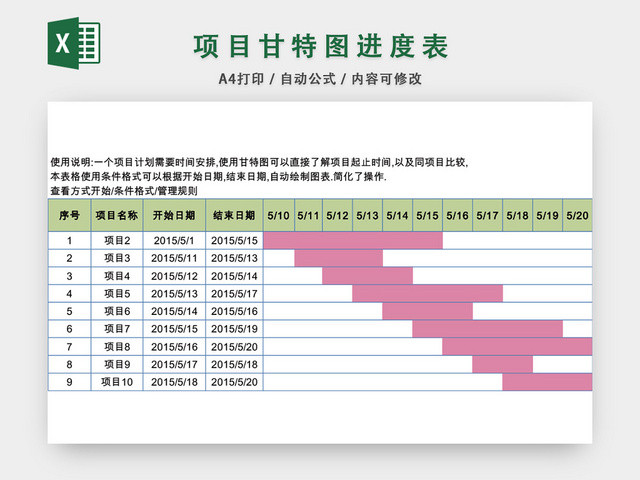Screen dimensions: 640x480
Task: Click the 5/16 date column header
Action: (x=458, y=215)
